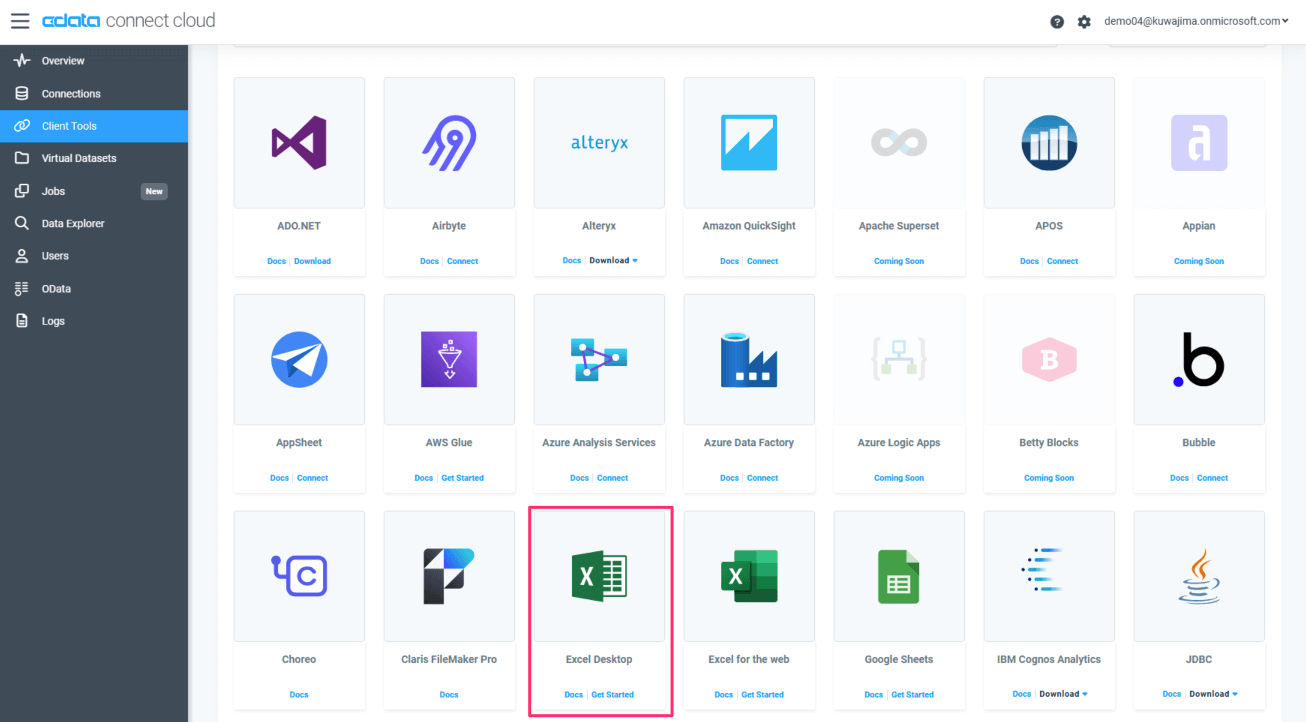Click Connect under Bubble
Viewport: 1306px width, 722px height.
(x=1212, y=478)
